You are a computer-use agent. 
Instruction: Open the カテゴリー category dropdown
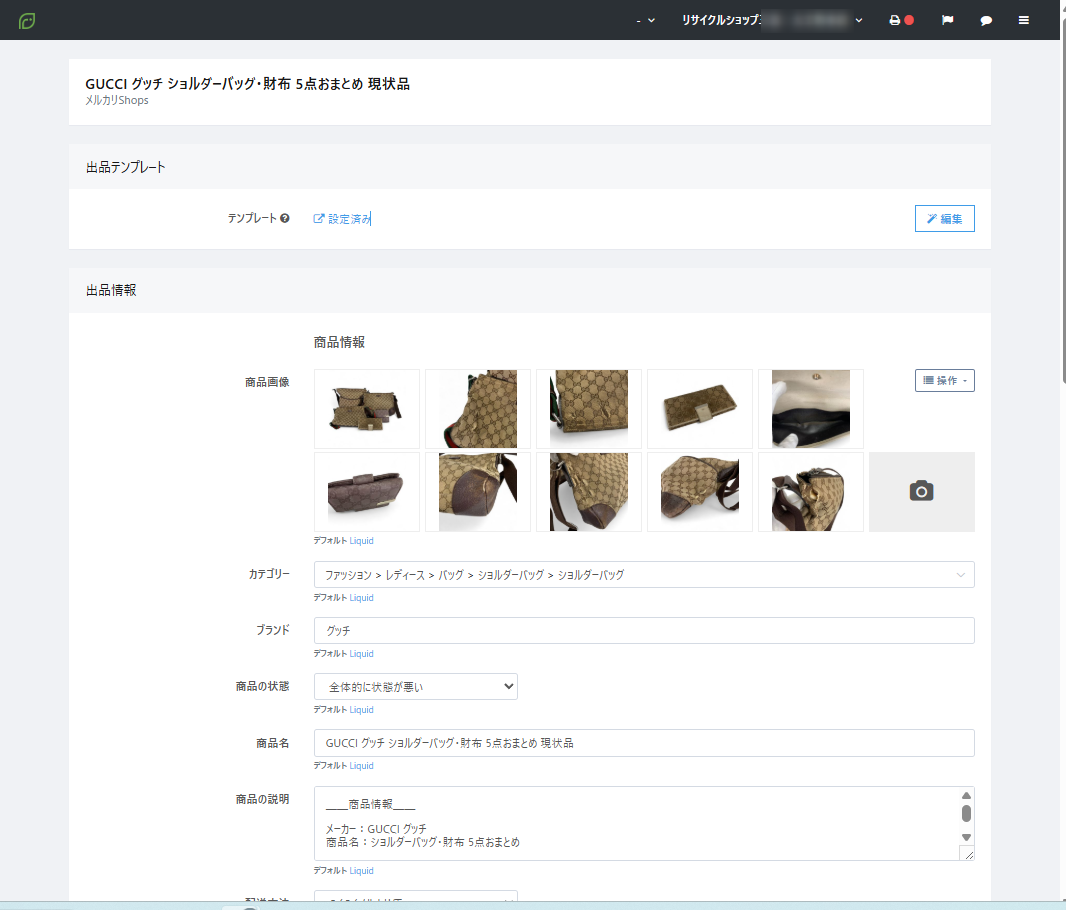tap(643, 575)
